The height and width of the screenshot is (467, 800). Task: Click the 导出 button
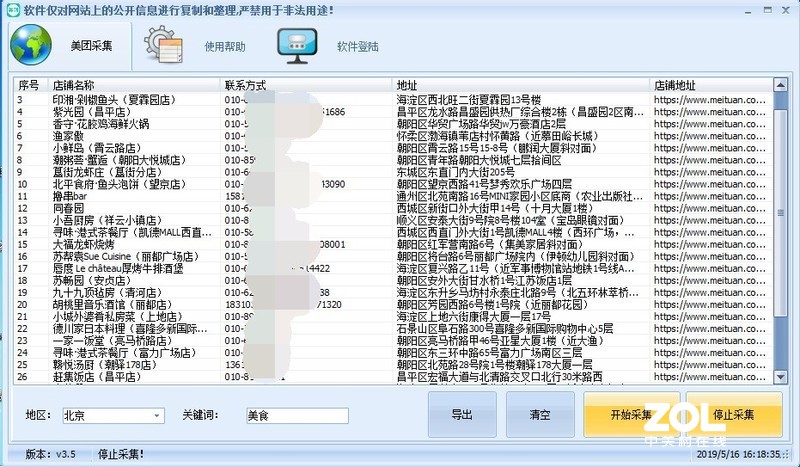[x=462, y=414]
